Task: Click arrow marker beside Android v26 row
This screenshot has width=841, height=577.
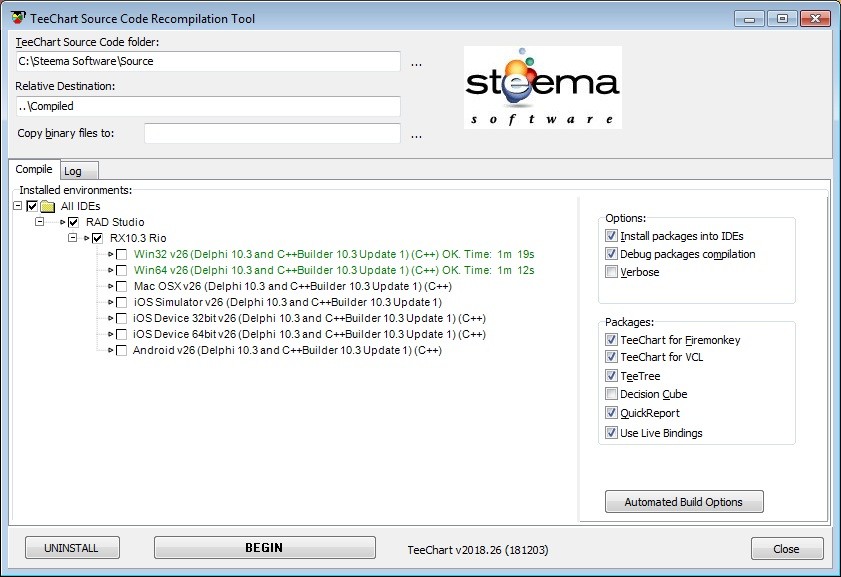Action: pyautogui.click(x=110, y=351)
